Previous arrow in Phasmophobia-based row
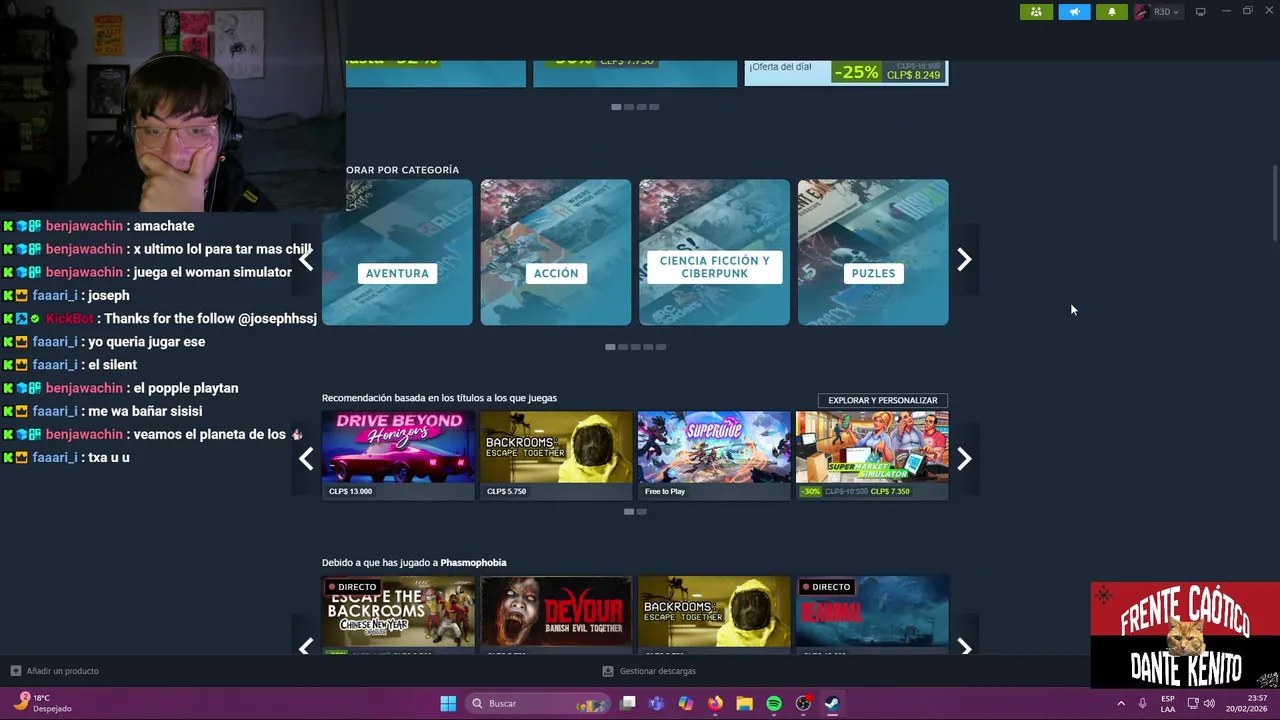1280x720 pixels. point(306,647)
